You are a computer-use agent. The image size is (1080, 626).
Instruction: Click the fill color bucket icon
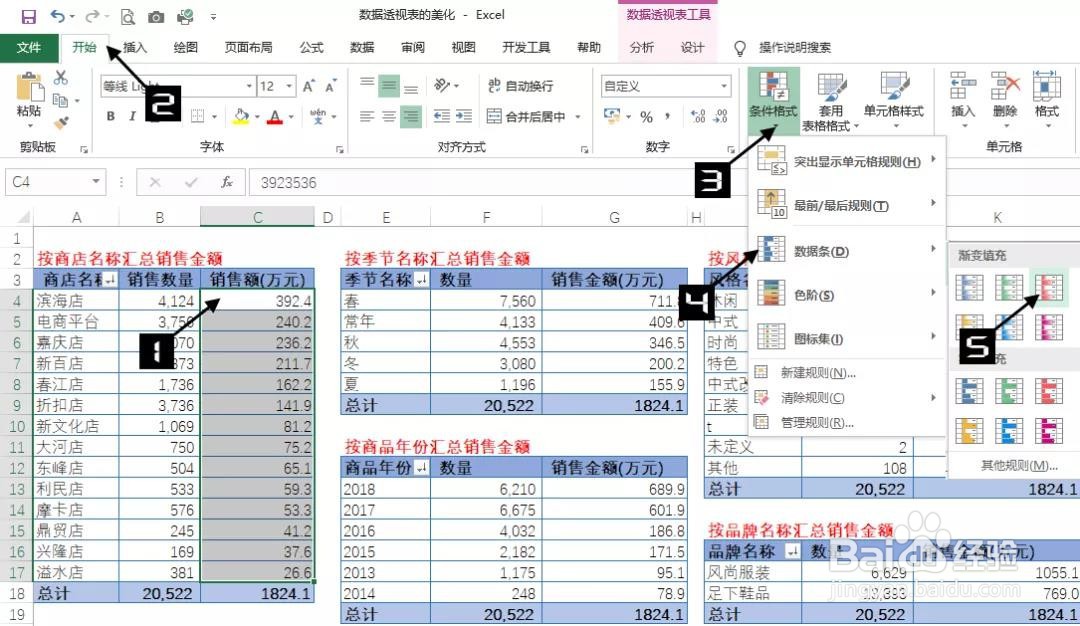[240, 116]
